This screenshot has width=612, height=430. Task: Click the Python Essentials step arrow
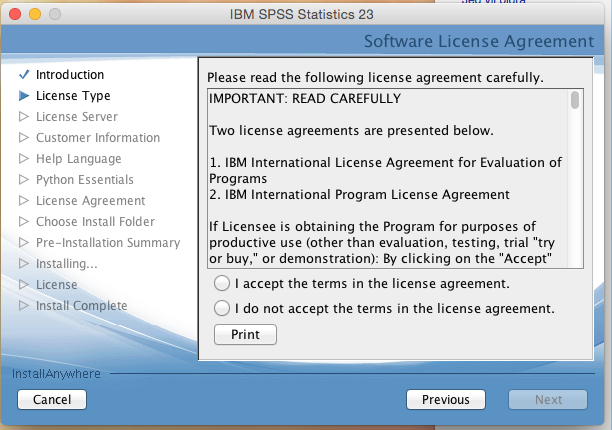[x=24, y=180]
